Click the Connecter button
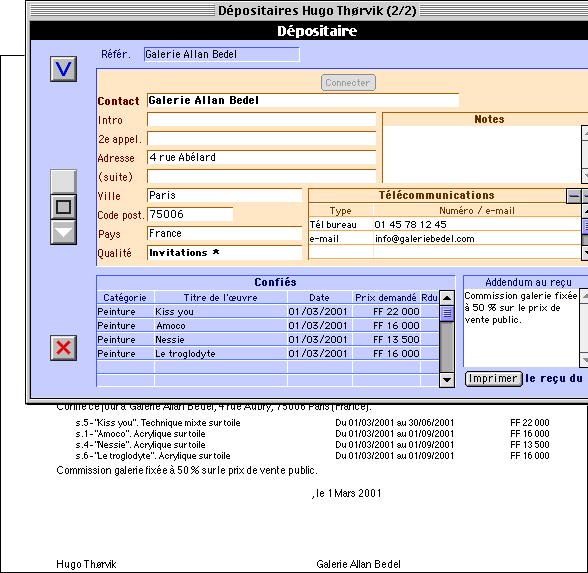 click(x=348, y=82)
